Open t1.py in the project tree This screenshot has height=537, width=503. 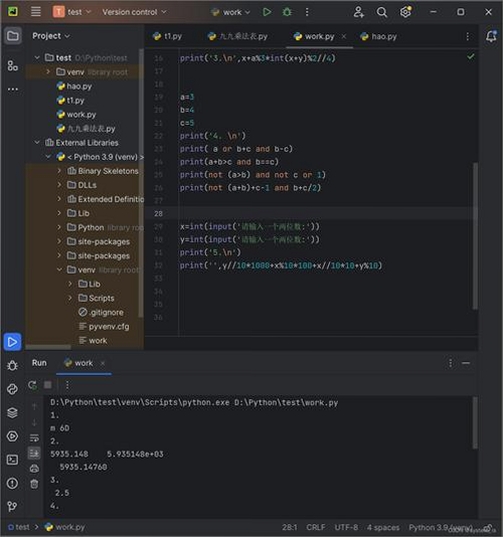(75, 100)
